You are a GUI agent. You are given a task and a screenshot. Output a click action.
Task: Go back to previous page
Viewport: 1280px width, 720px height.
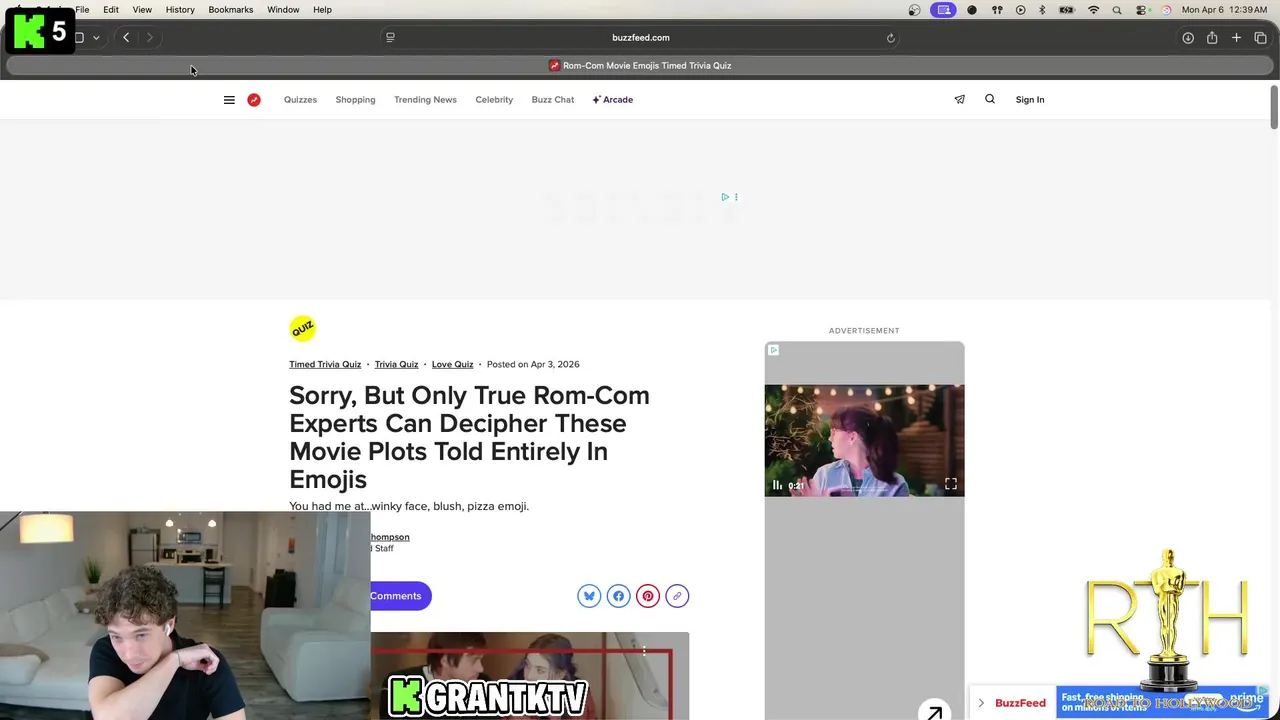pos(126,38)
